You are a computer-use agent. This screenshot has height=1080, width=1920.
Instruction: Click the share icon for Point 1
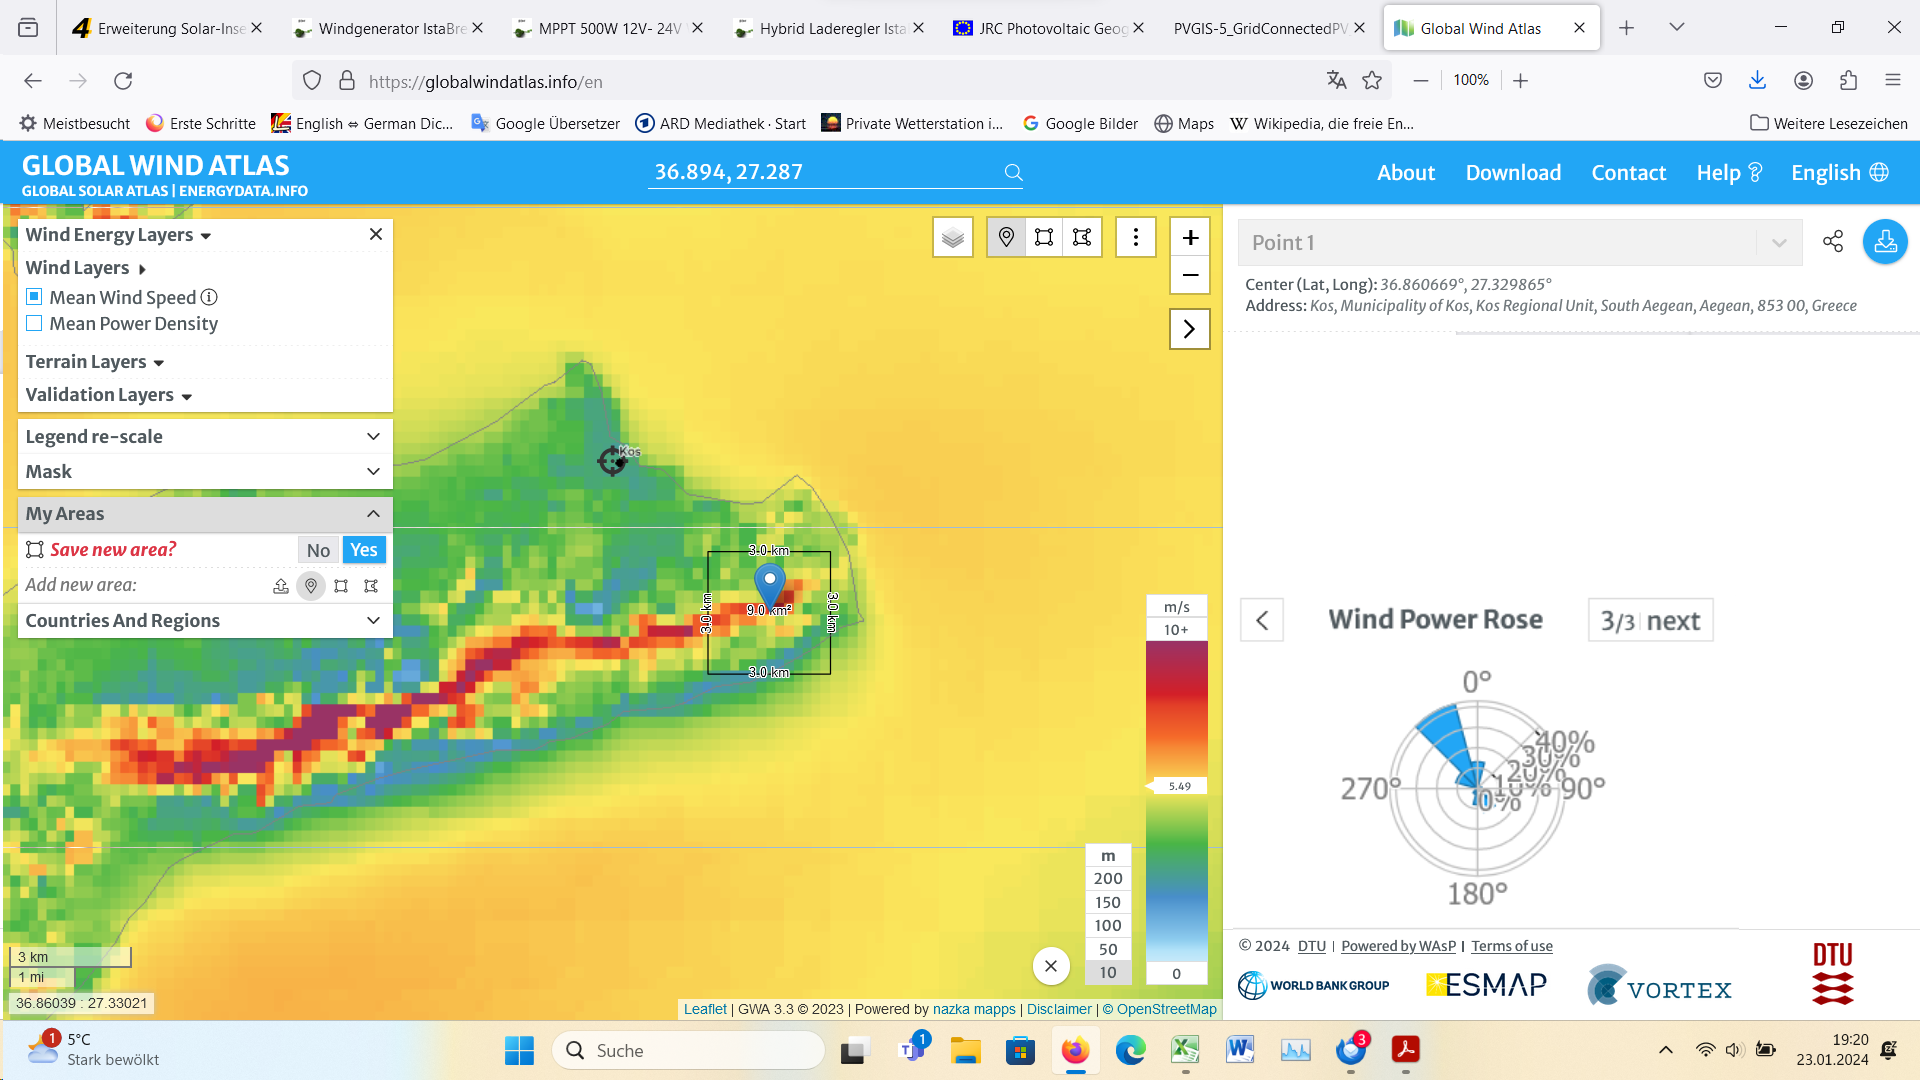[x=1832, y=241]
